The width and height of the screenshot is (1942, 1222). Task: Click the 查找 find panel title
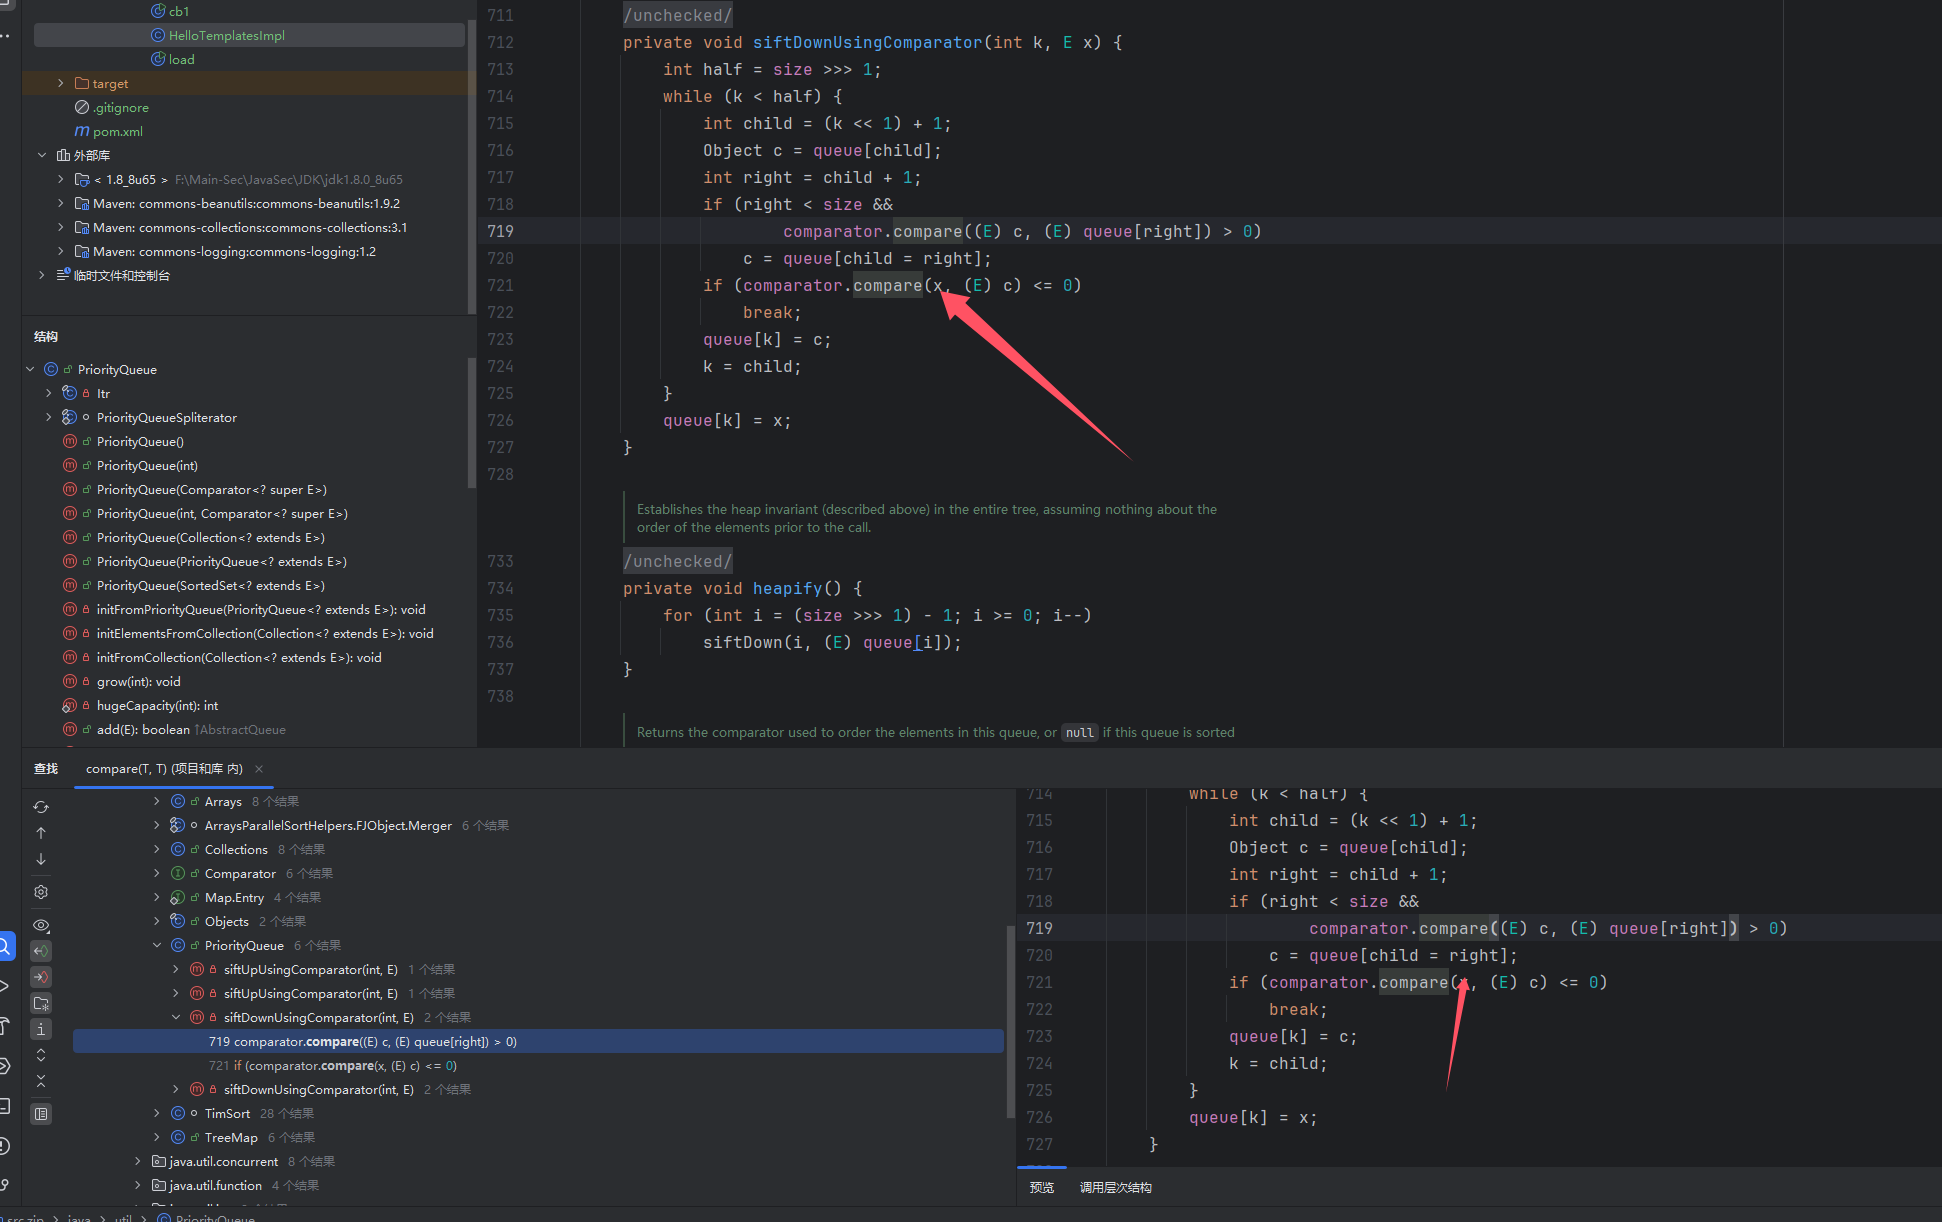point(46,769)
